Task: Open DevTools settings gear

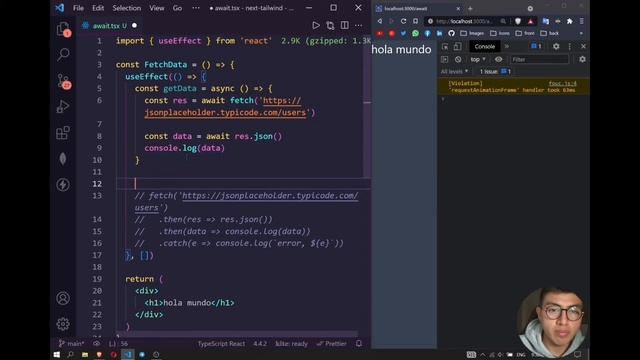Action: (556, 47)
